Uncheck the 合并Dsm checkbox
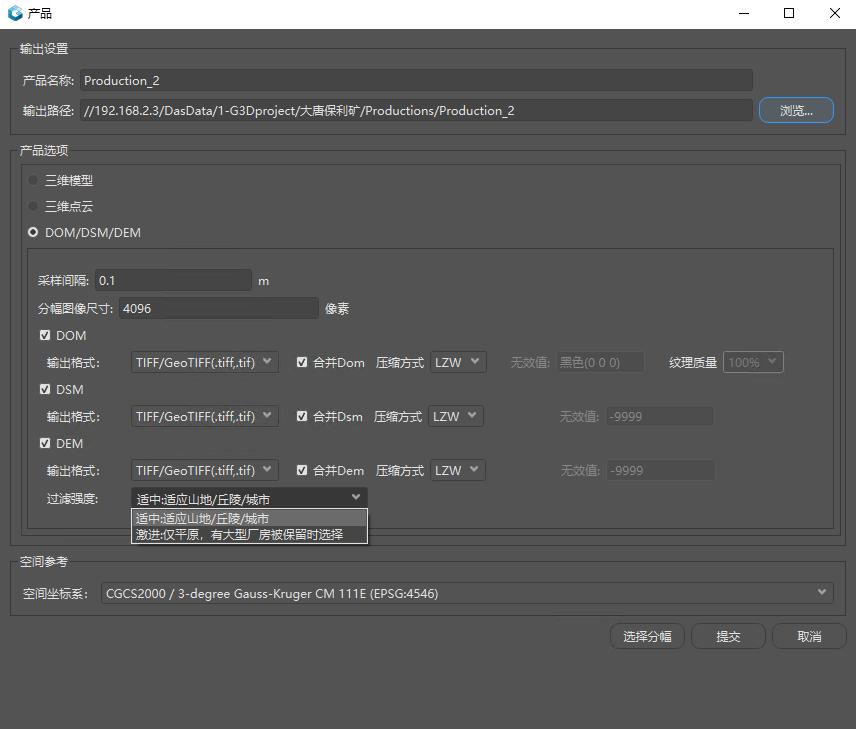The width and height of the screenshot is (856, 729). pos(302,416)
